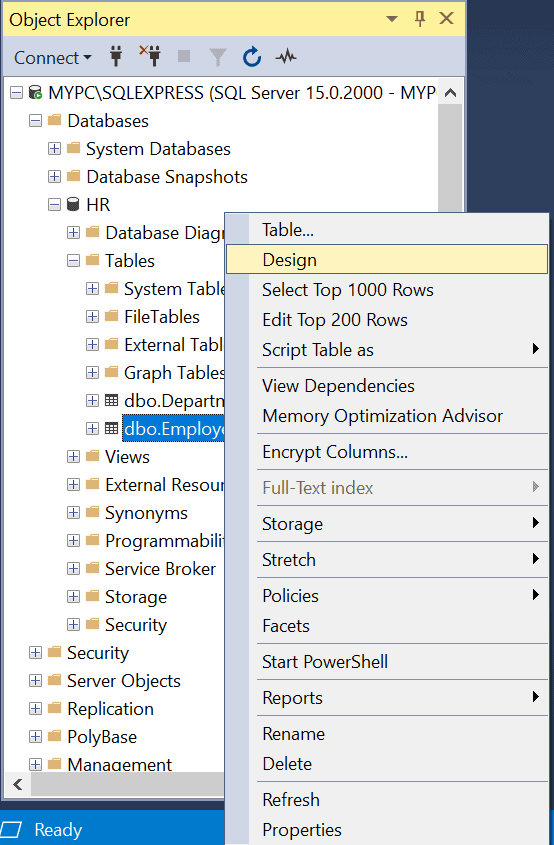Expand the PolyBase node
554x845 pixels.
point(35,737)
